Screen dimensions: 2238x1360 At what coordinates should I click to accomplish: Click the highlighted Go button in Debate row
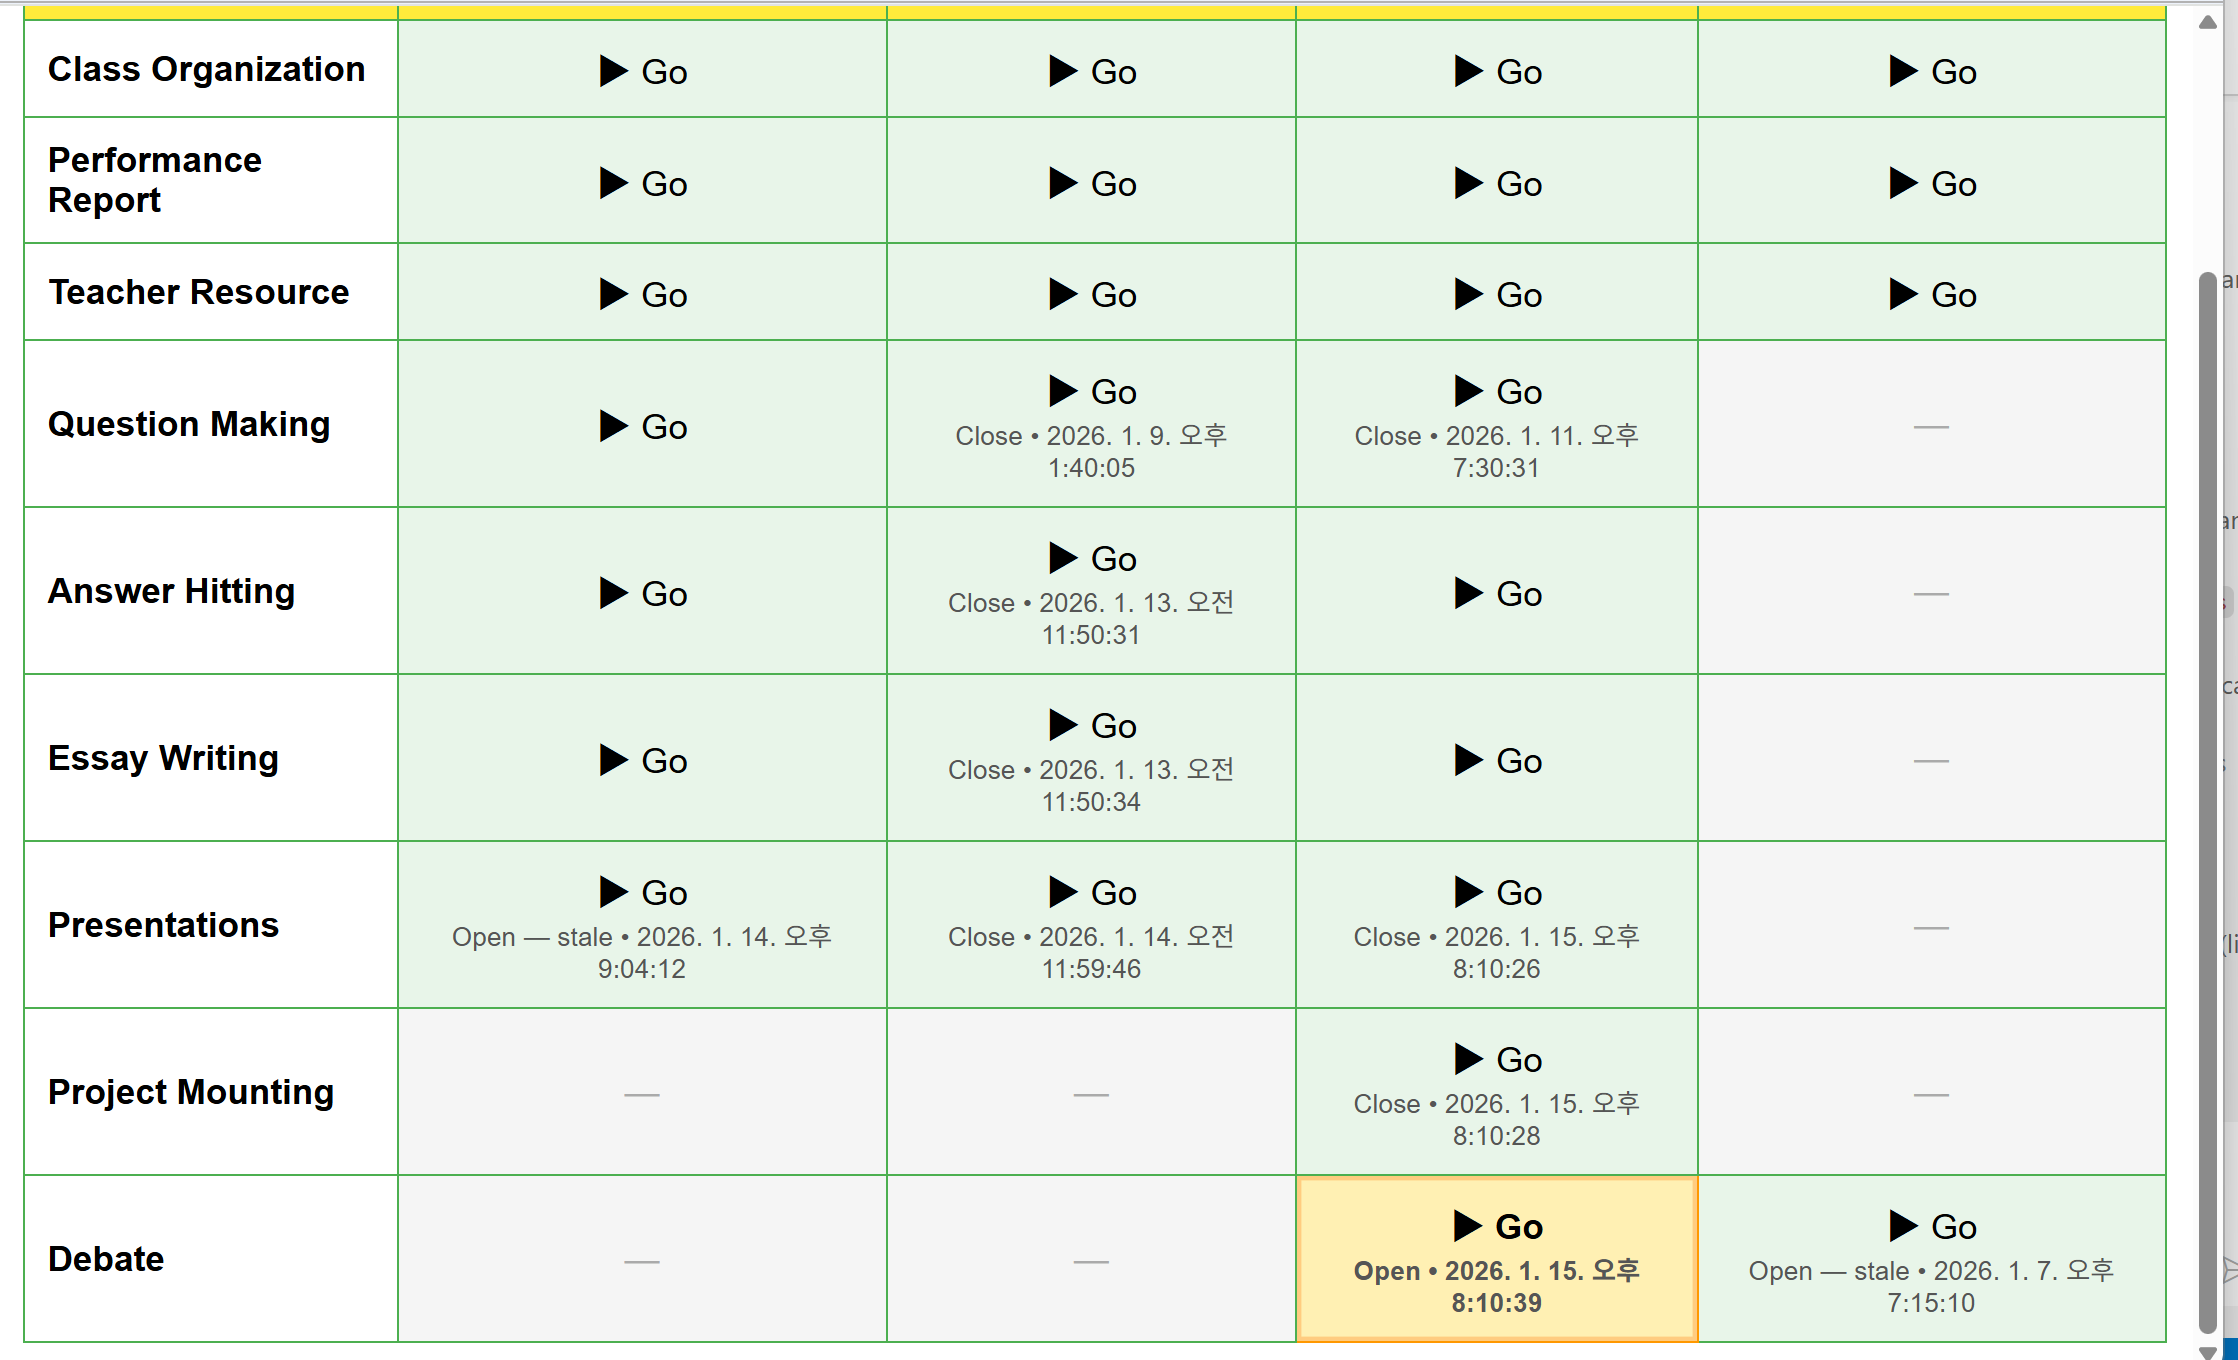[1496, 1226]
